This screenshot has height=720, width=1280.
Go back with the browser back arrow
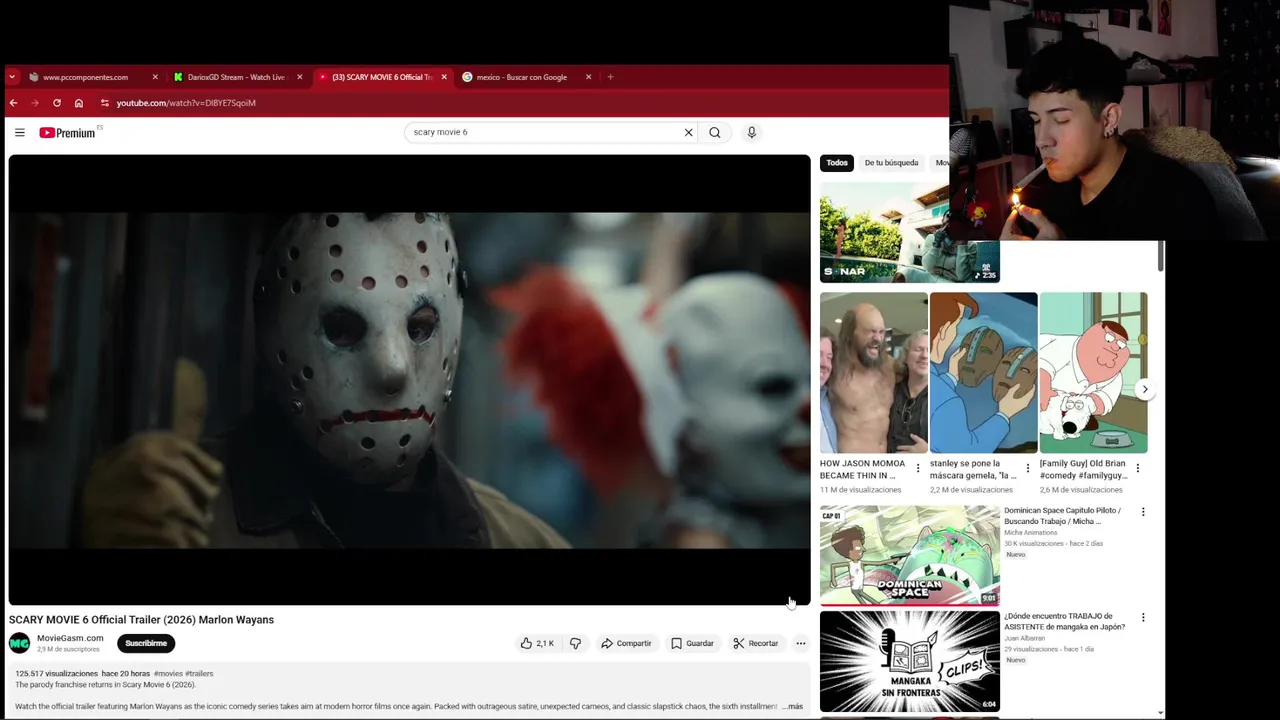tap(13, 103)
